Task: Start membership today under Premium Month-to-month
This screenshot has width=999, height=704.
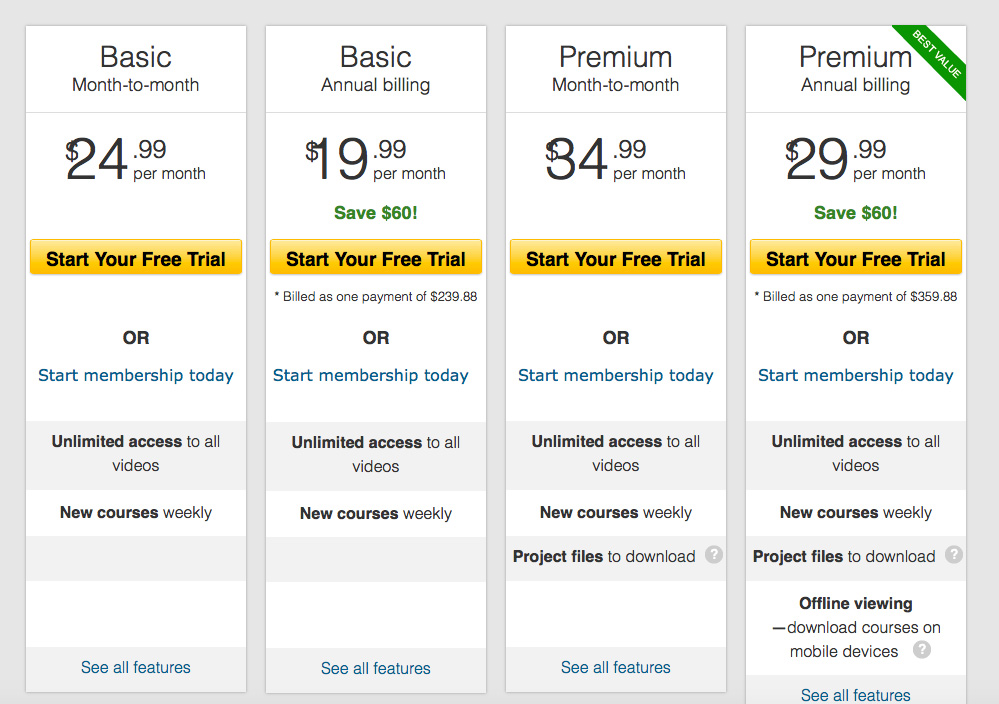Action: click(615, 375)
